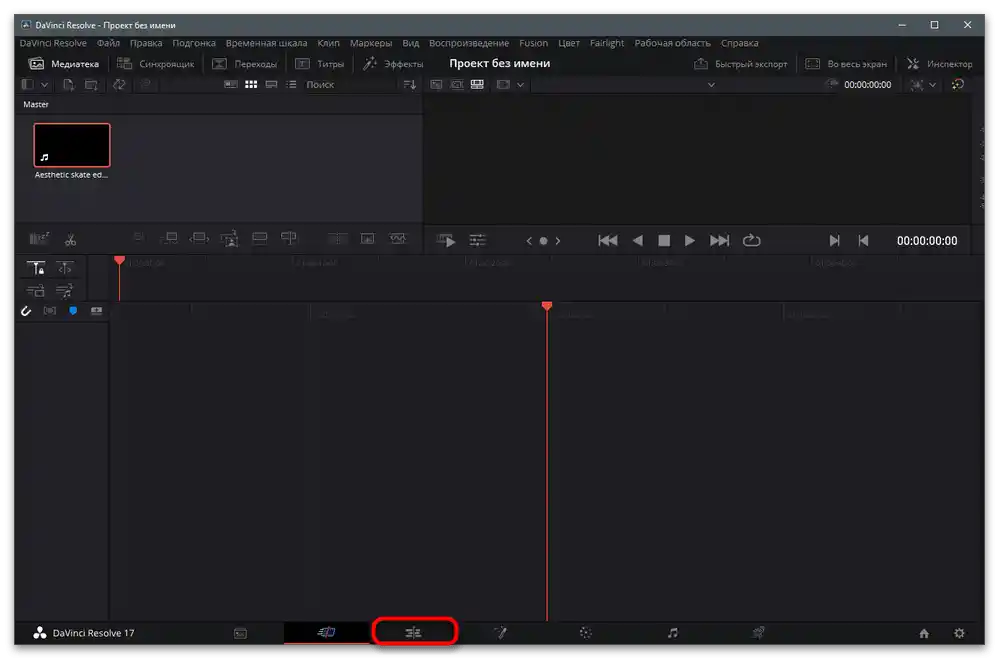The height and width of the screenshot is (659, 999).
Task: Open the Файл menu
Action: 108,43
